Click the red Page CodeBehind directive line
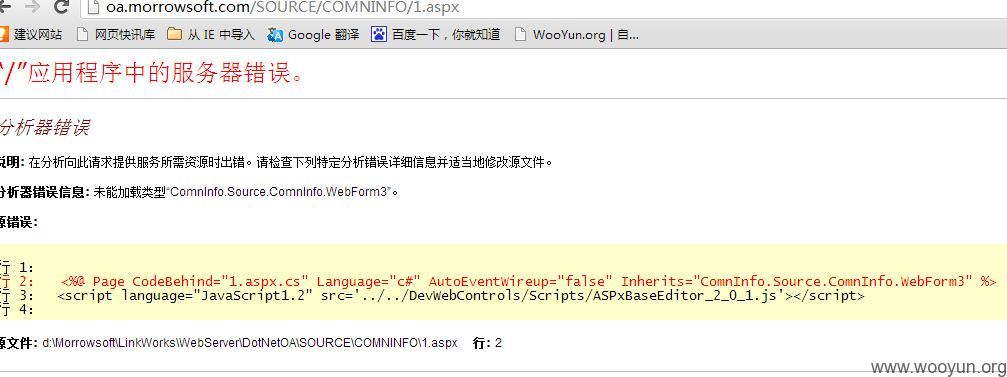 [x=529, y=282]
